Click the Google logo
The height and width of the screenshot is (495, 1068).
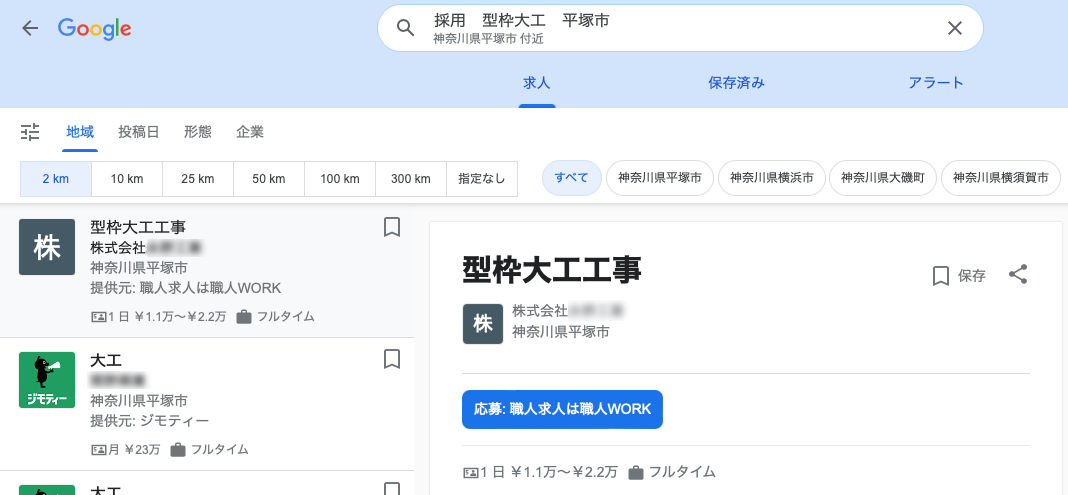point(95,28)
